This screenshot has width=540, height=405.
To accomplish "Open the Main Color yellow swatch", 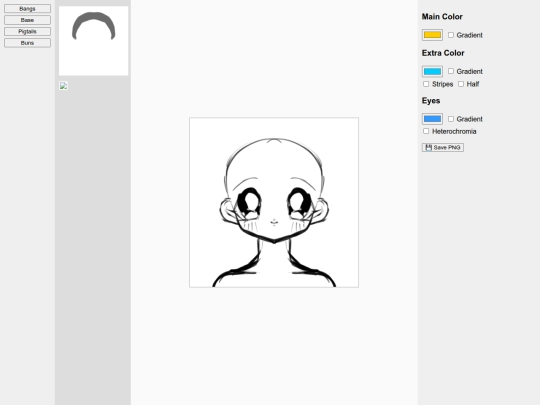I will (432, 35).
